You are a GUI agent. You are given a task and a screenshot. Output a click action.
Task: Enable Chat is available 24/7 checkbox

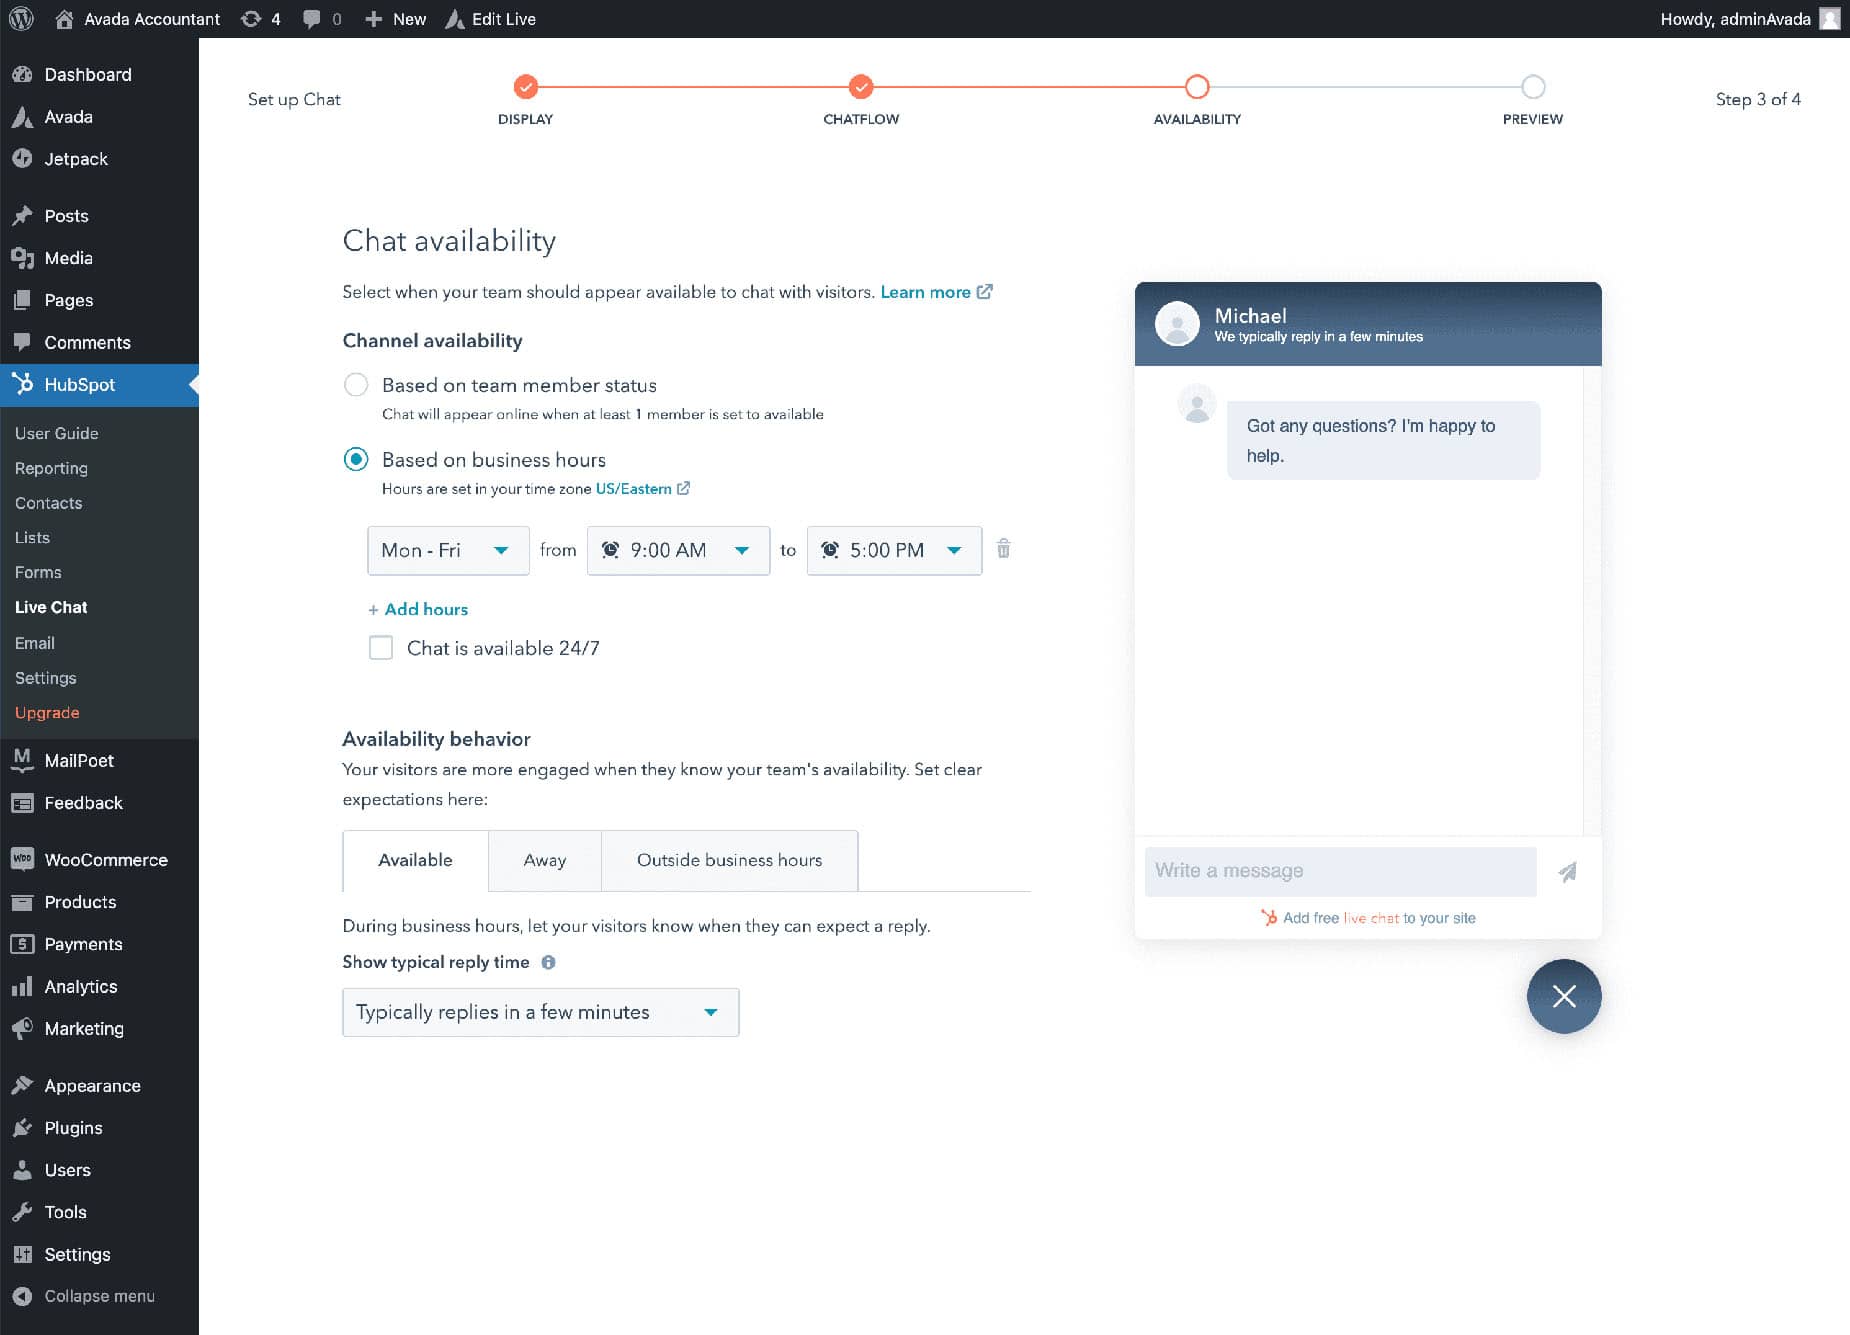[x=381, y=648]
